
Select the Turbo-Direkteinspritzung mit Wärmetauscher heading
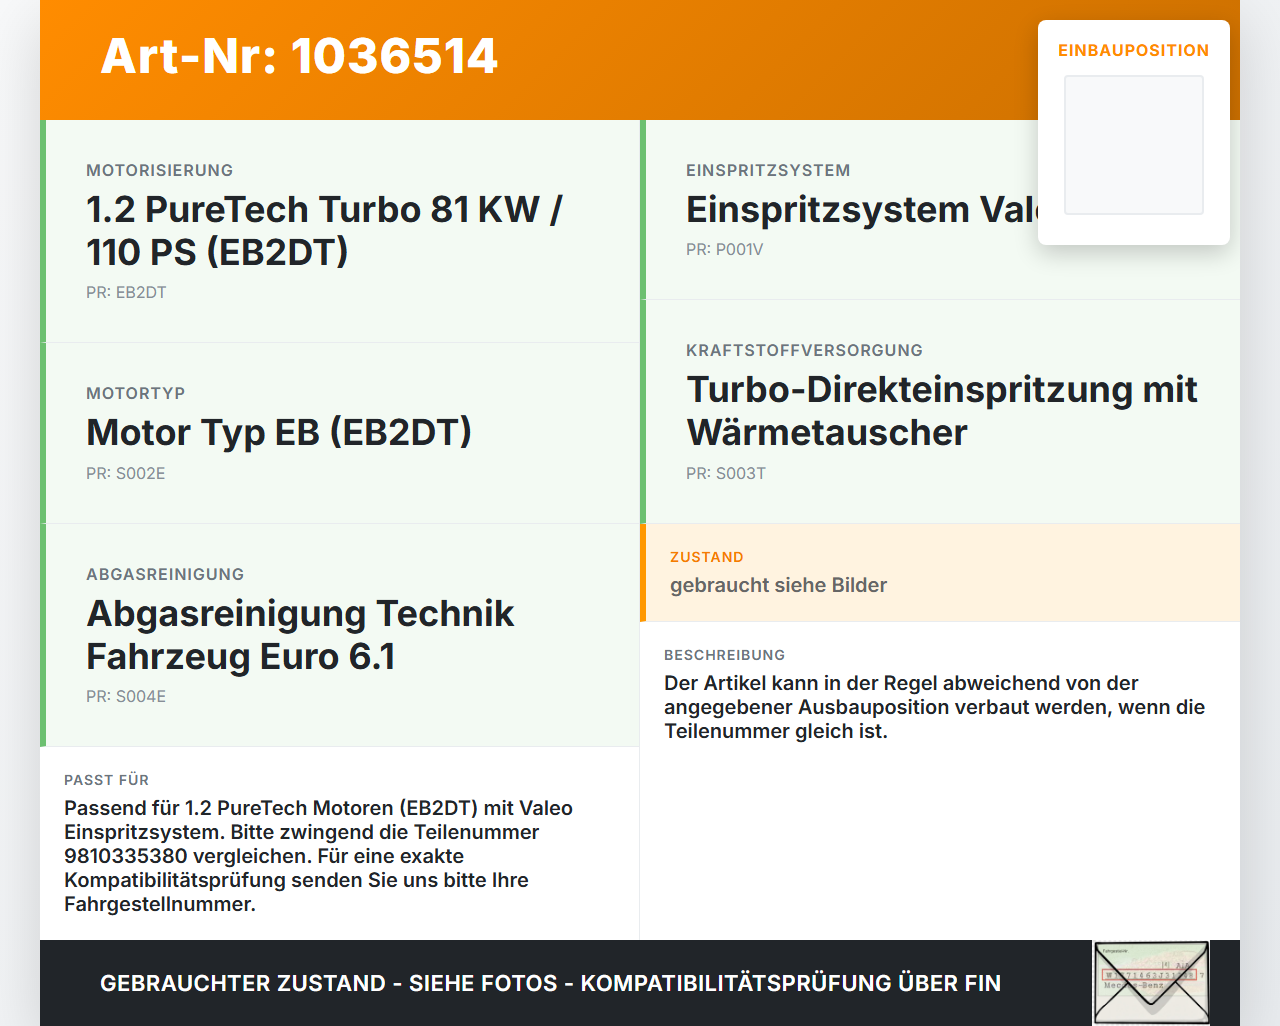pyautogui.click(x=942, y=411)
